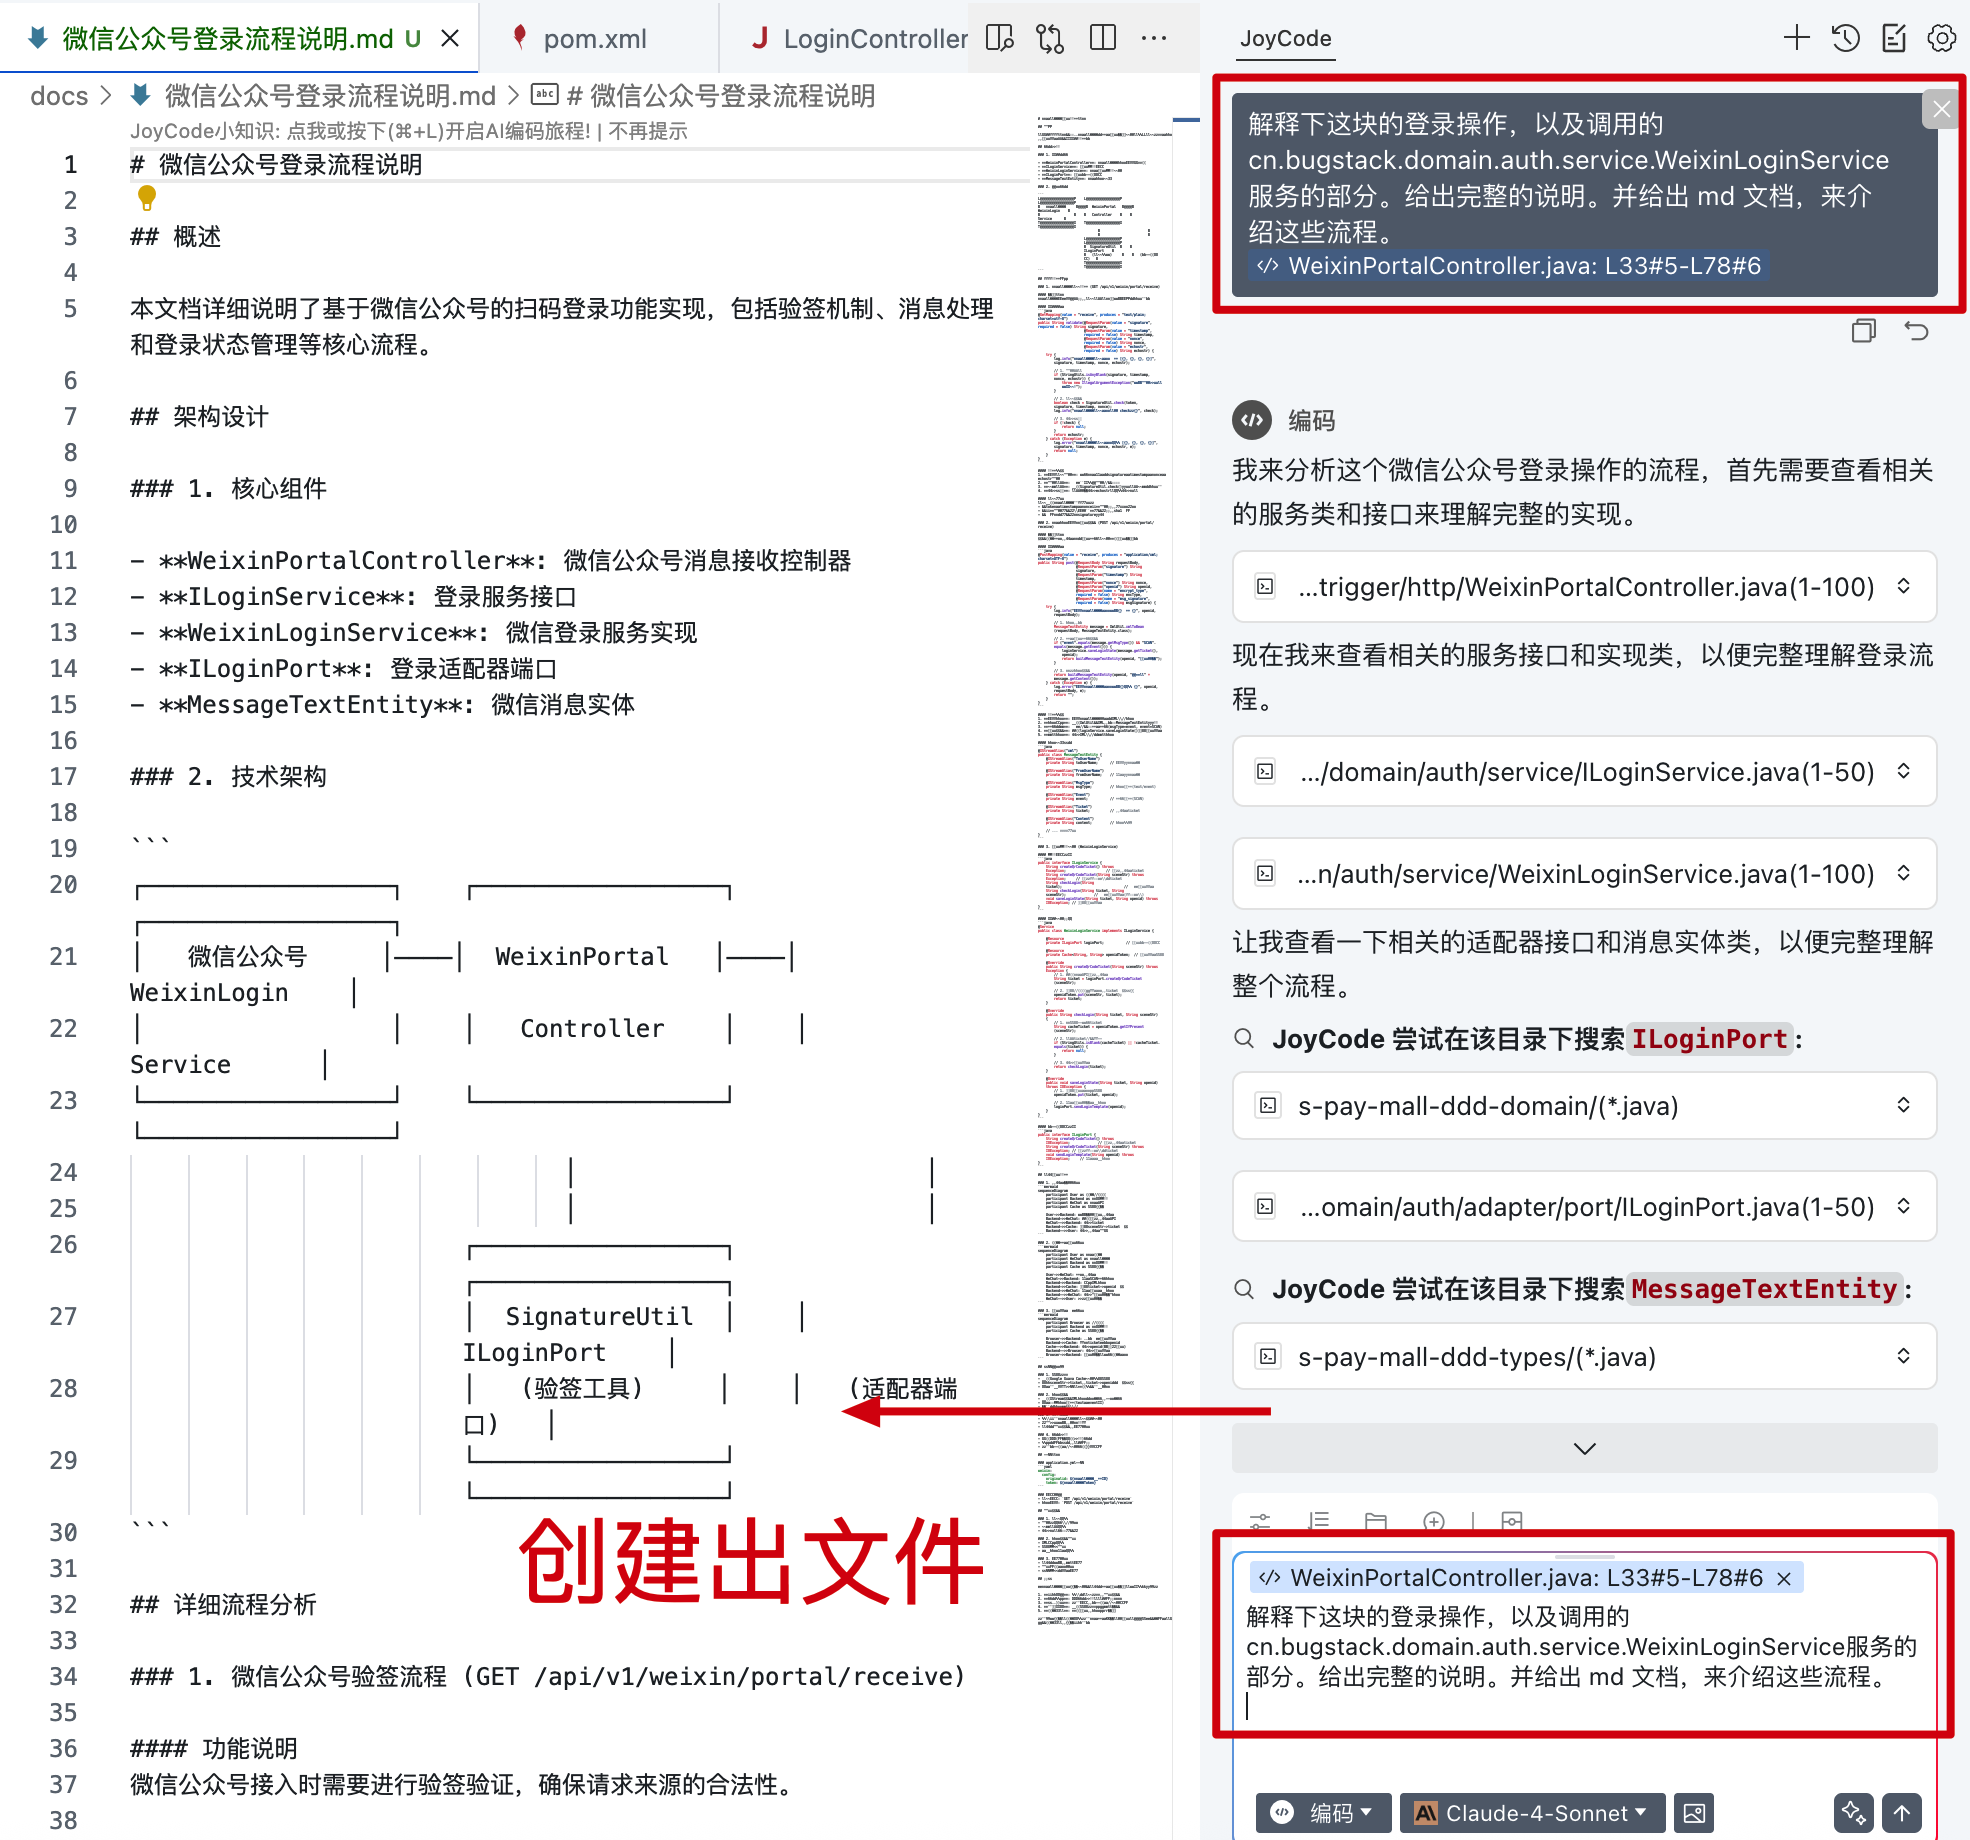Open JoyCode settings gear

[x=1941, y=38]
